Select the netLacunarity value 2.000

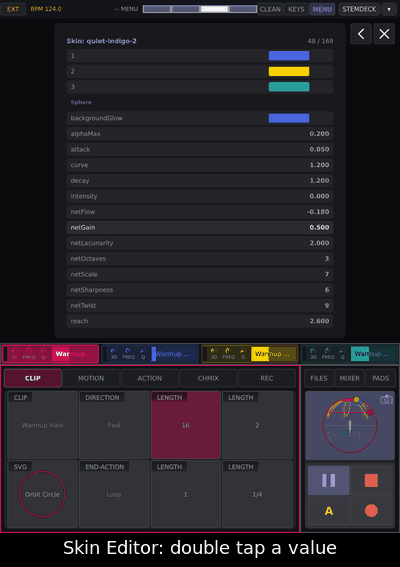tap(319, 243)
